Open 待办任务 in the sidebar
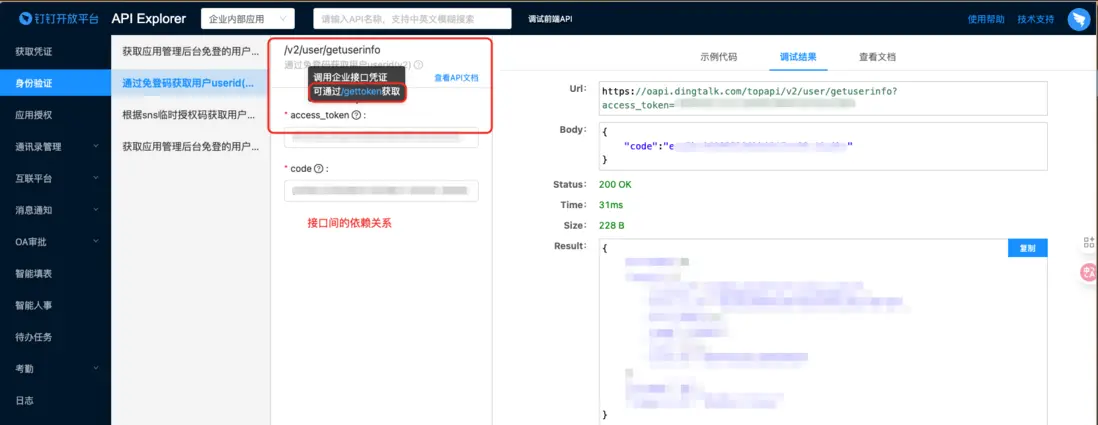This screenshot has width=1098, height=425. [x=55, y=337]
